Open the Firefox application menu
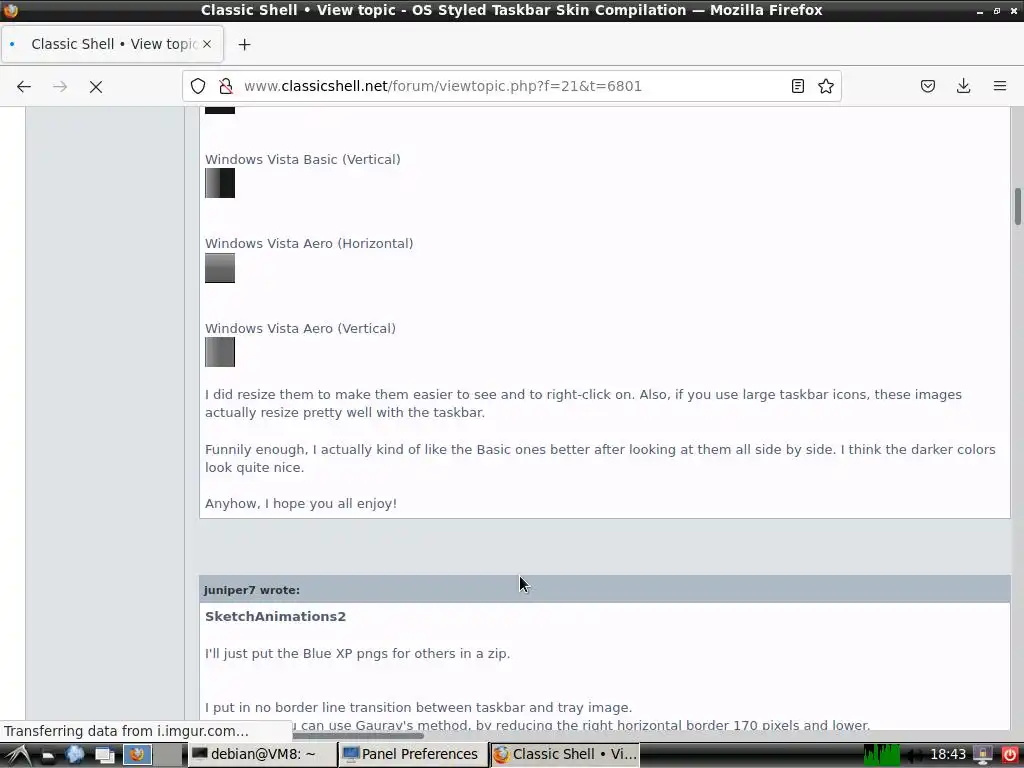This screenshot has height=768, width=1024. click(x=999, y=86)
